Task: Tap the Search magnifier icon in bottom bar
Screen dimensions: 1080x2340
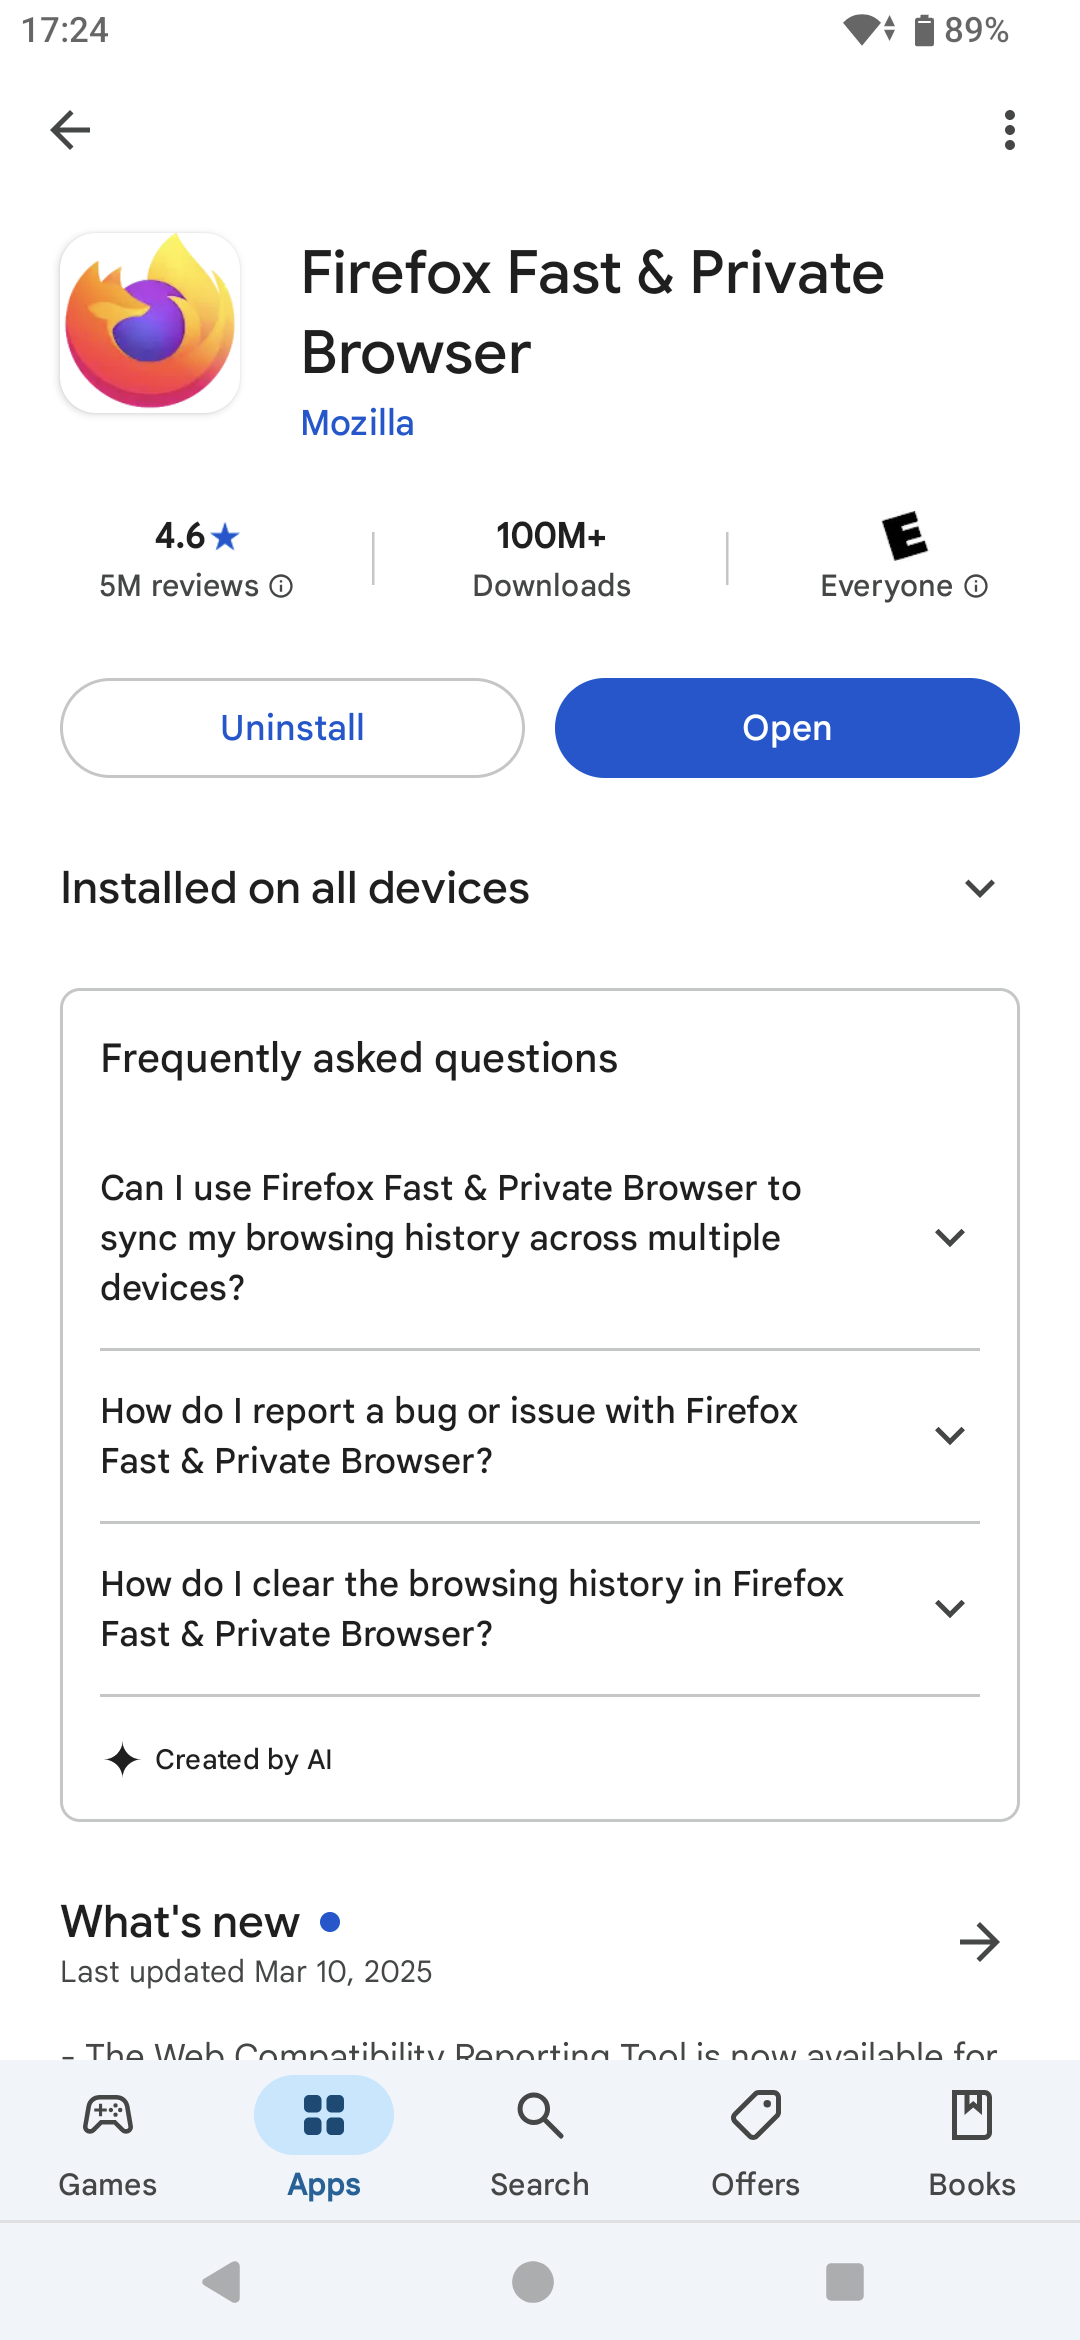Action: tap(540, 2115)
